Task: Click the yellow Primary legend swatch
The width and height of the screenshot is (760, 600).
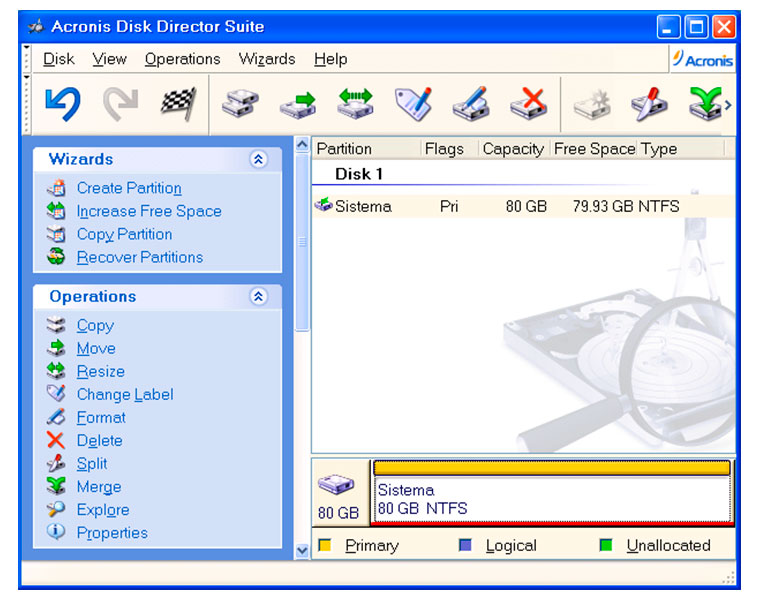Action: coord(325,545)
